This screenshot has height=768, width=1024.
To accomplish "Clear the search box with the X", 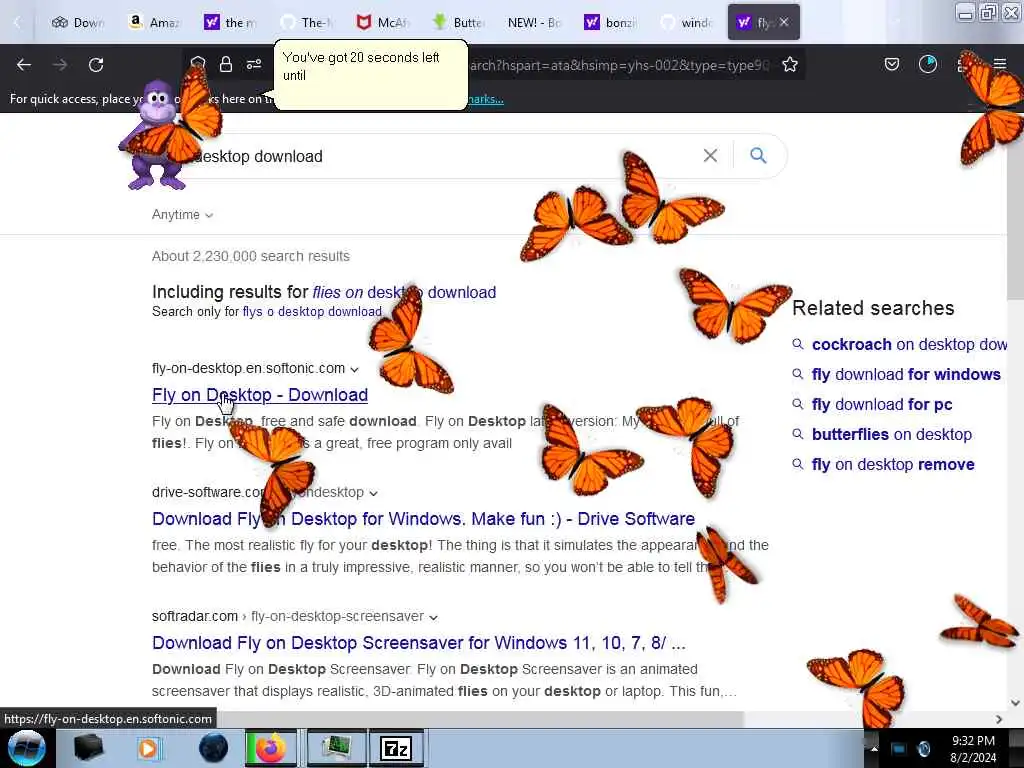I will (710, 155).
